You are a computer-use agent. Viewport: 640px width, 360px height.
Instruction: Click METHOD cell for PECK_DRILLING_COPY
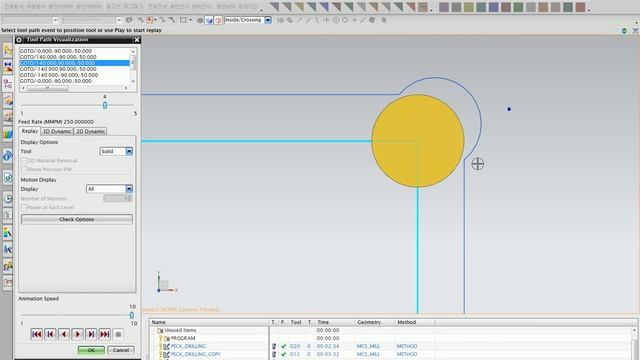tap(407, 354)
